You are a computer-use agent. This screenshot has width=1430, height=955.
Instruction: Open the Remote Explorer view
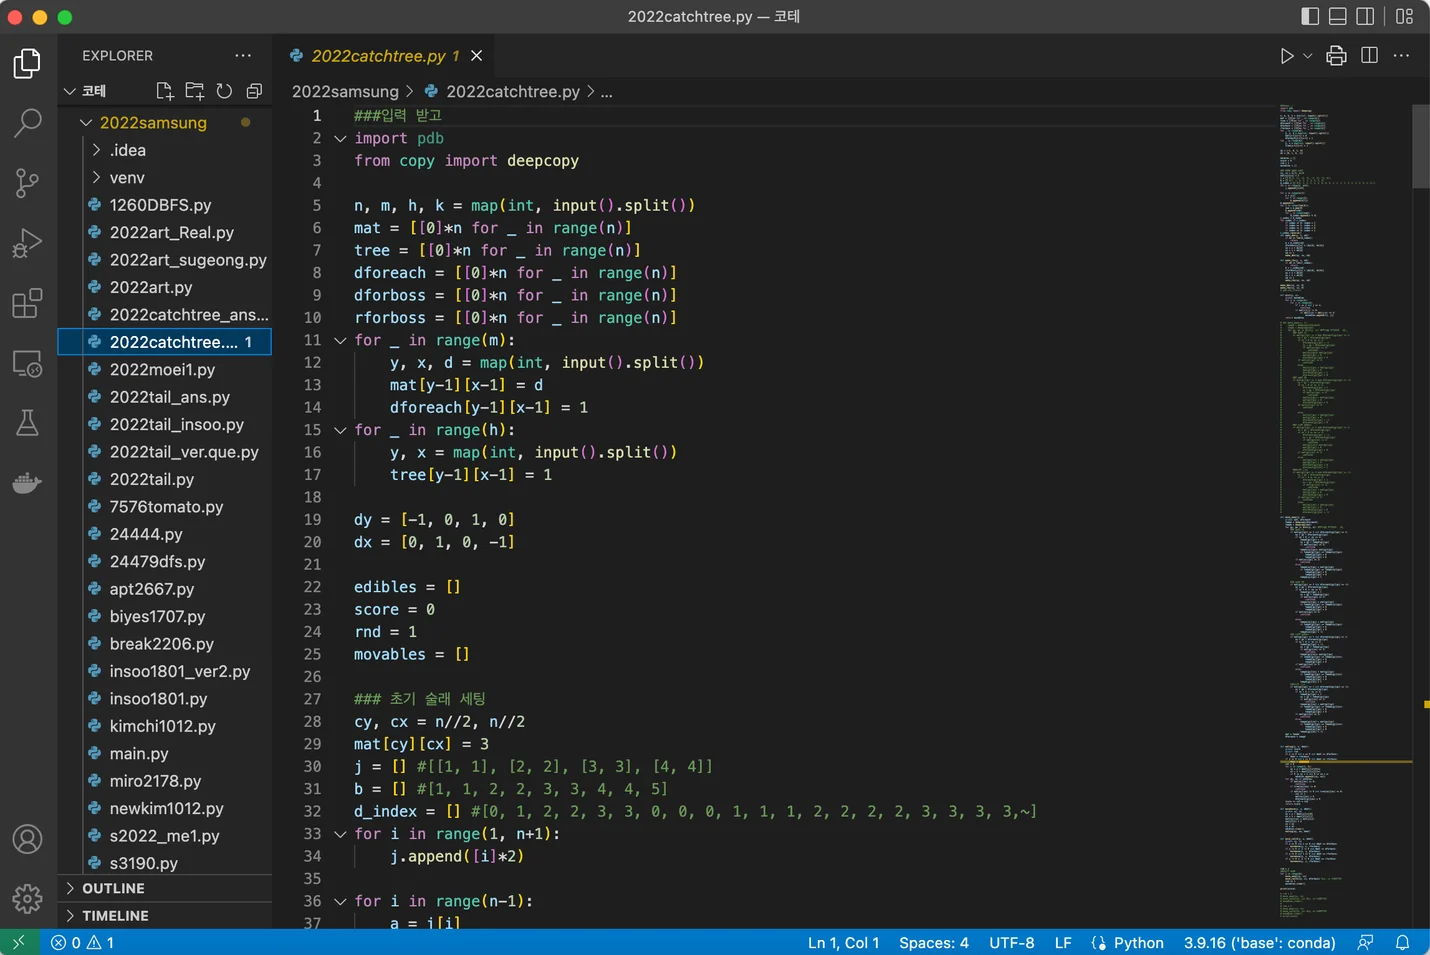(27, 363)
